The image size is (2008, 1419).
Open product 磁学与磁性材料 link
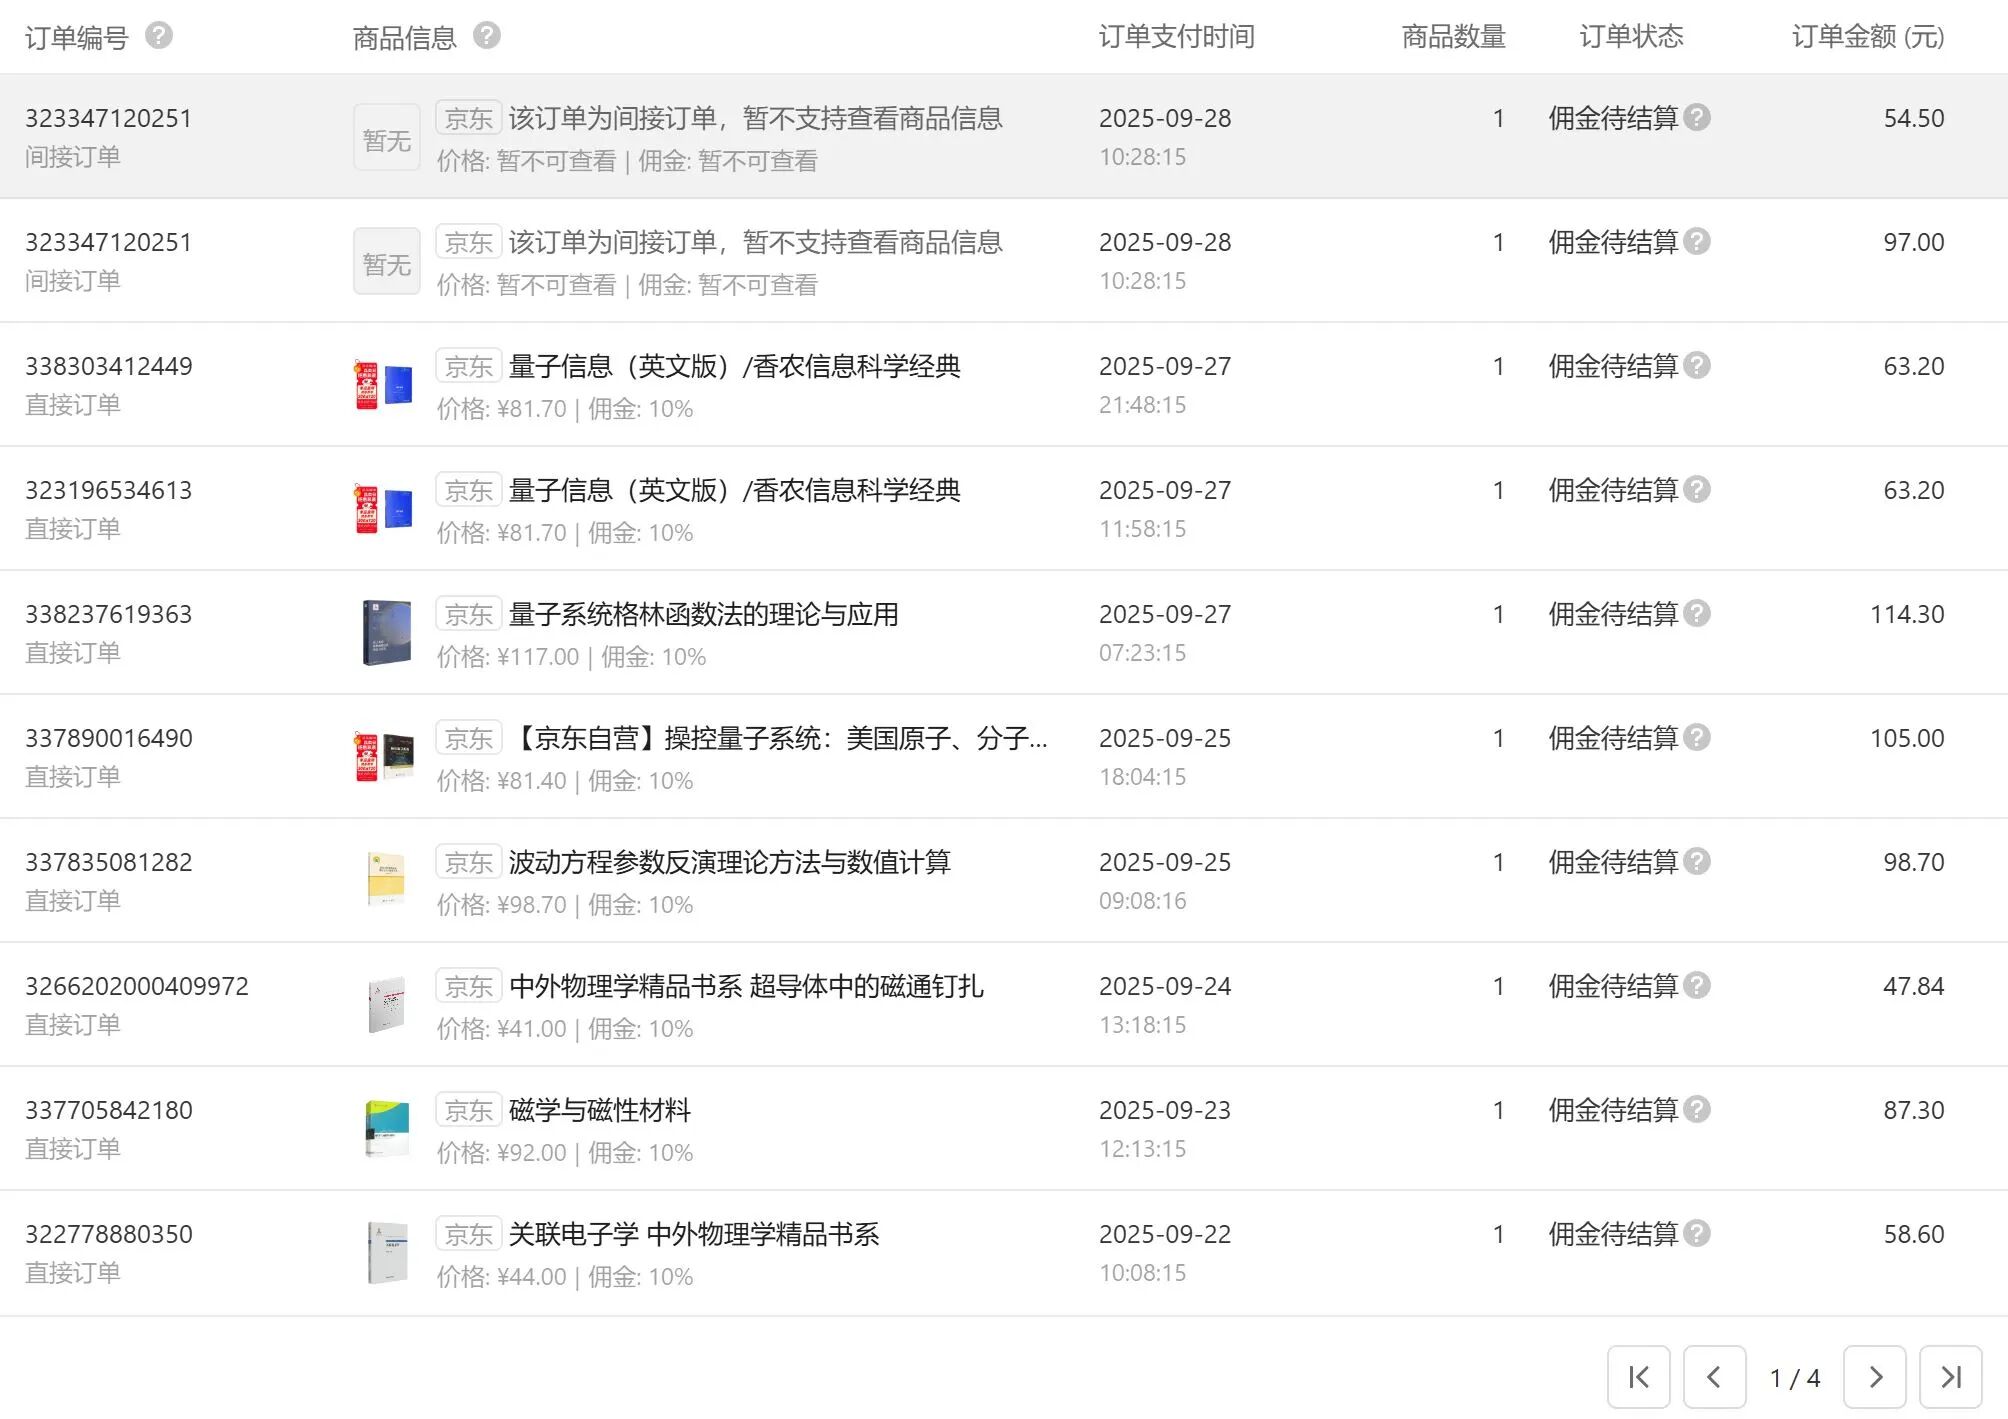point(599,1110)
